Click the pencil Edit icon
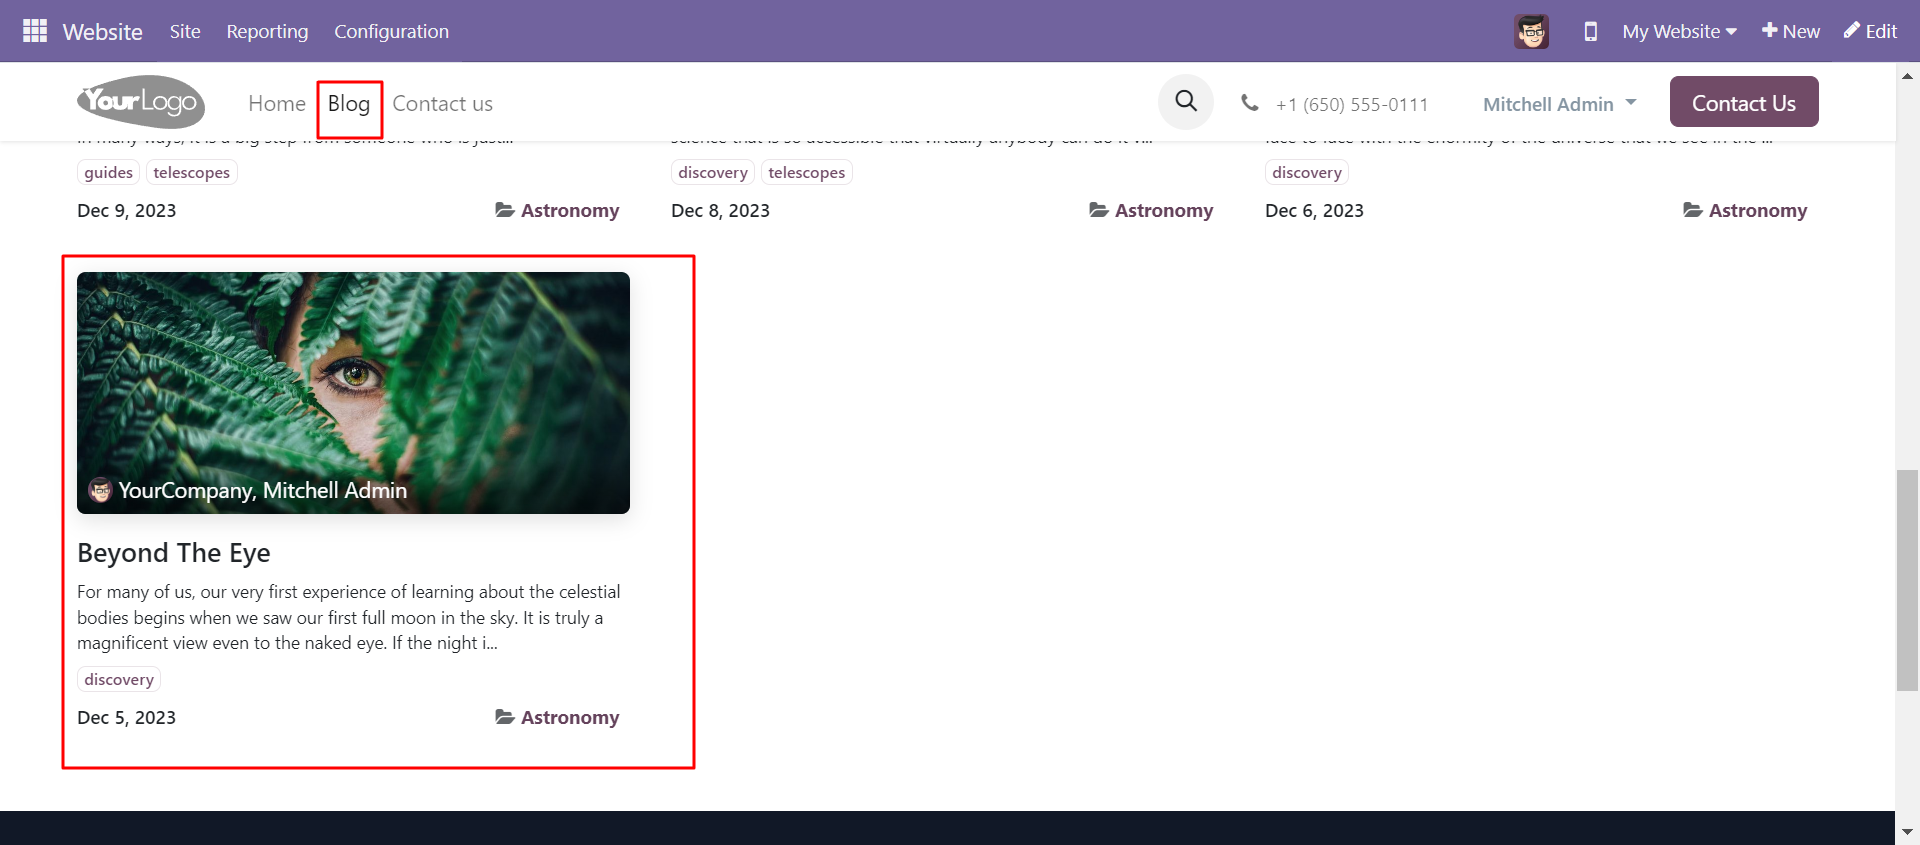 tap(1852, 30)
